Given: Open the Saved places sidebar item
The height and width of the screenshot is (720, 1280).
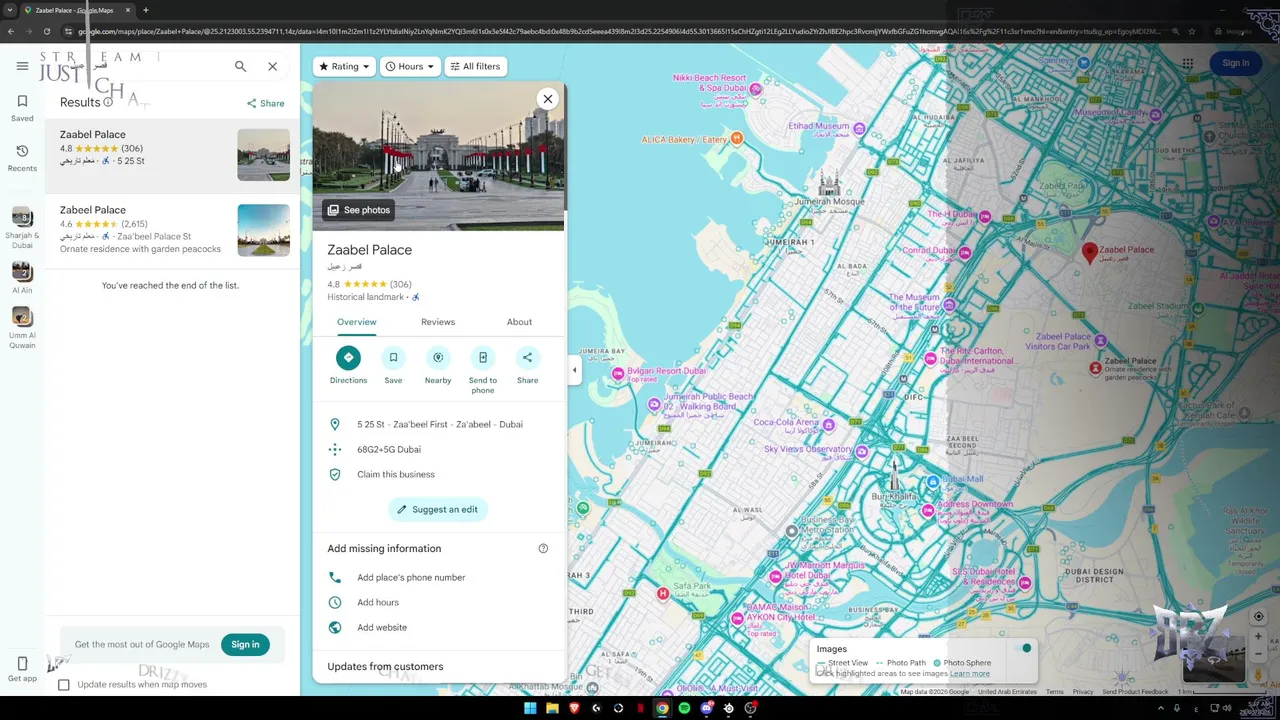Looking at the screenshot, I should pyautogui.click(x=22, y=108).
